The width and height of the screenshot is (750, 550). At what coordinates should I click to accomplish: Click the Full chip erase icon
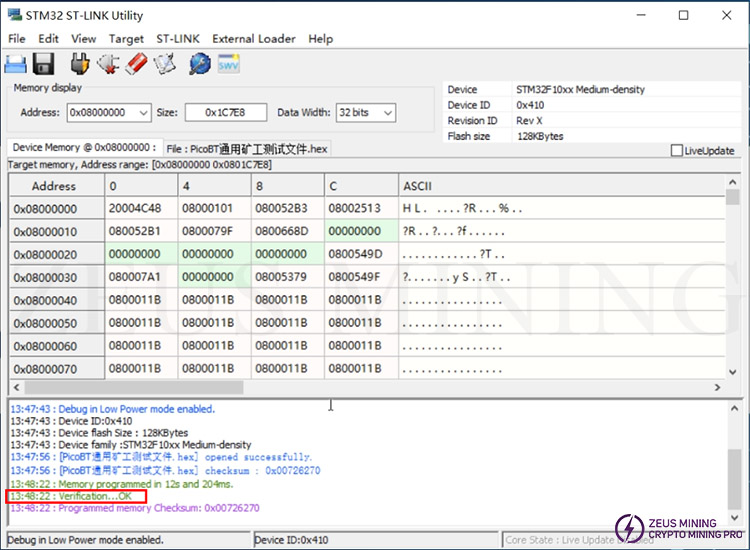click(136, 64)
